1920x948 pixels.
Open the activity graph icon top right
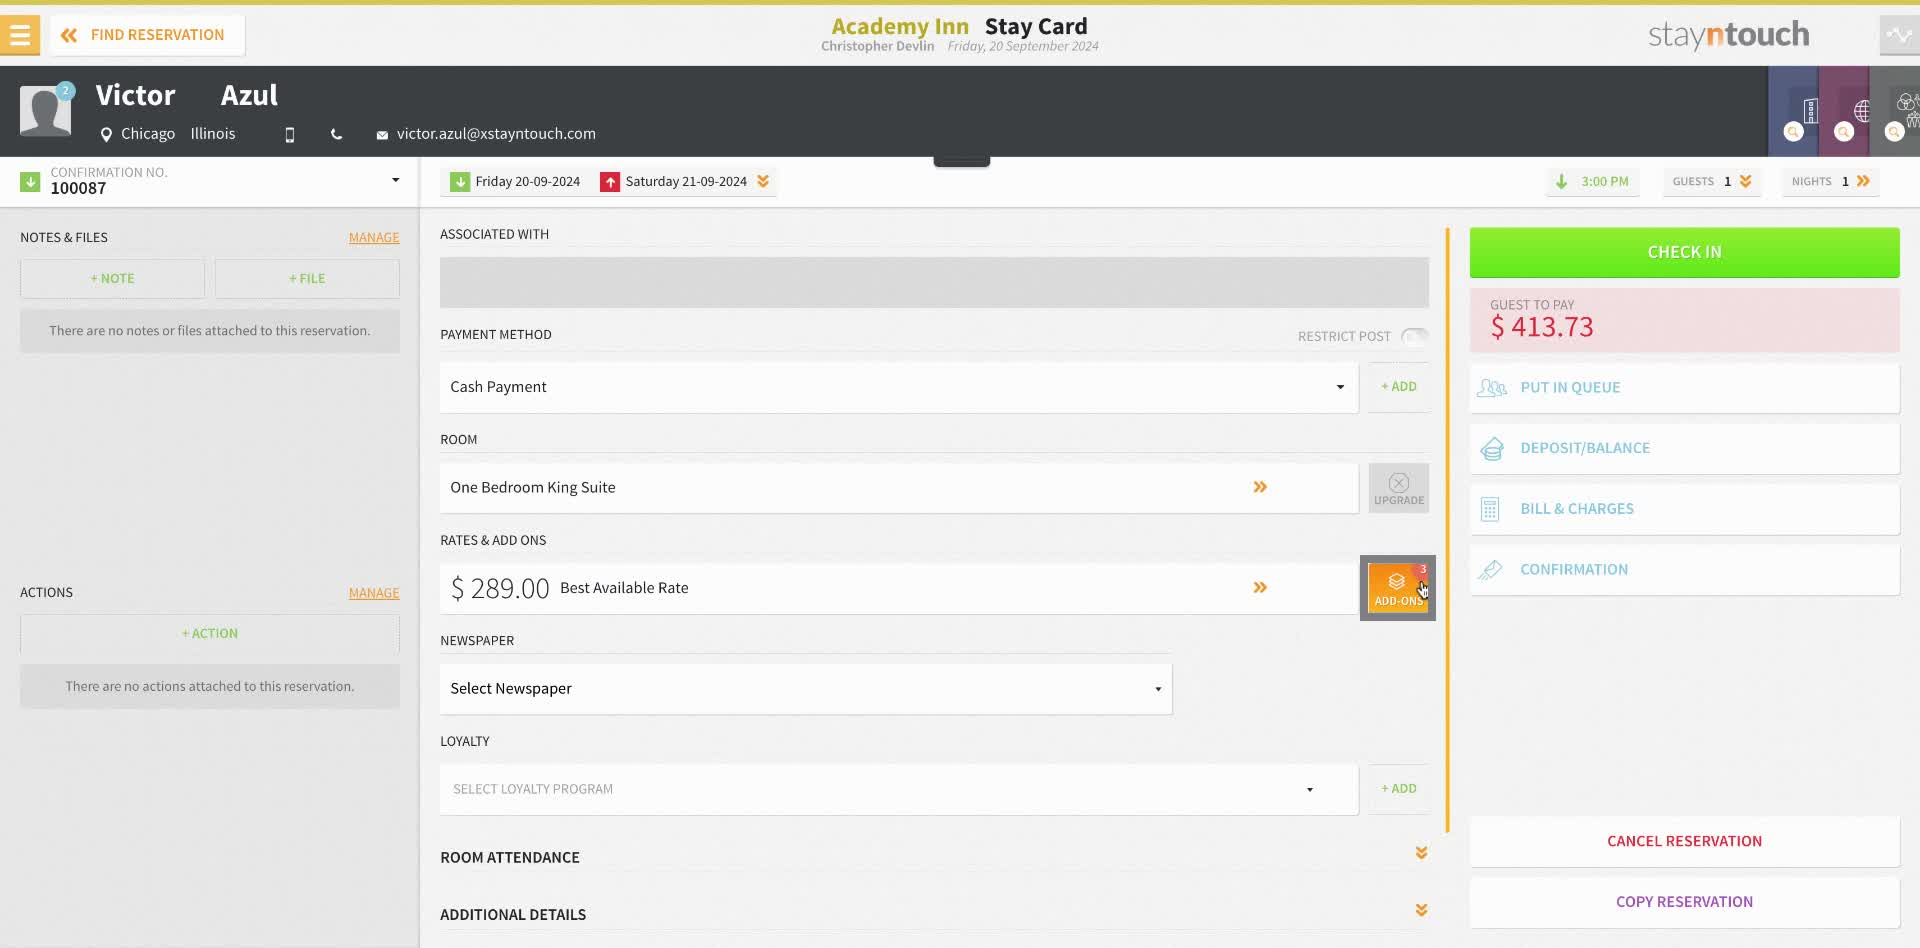pyautogui.click(x=1899, y=36)
